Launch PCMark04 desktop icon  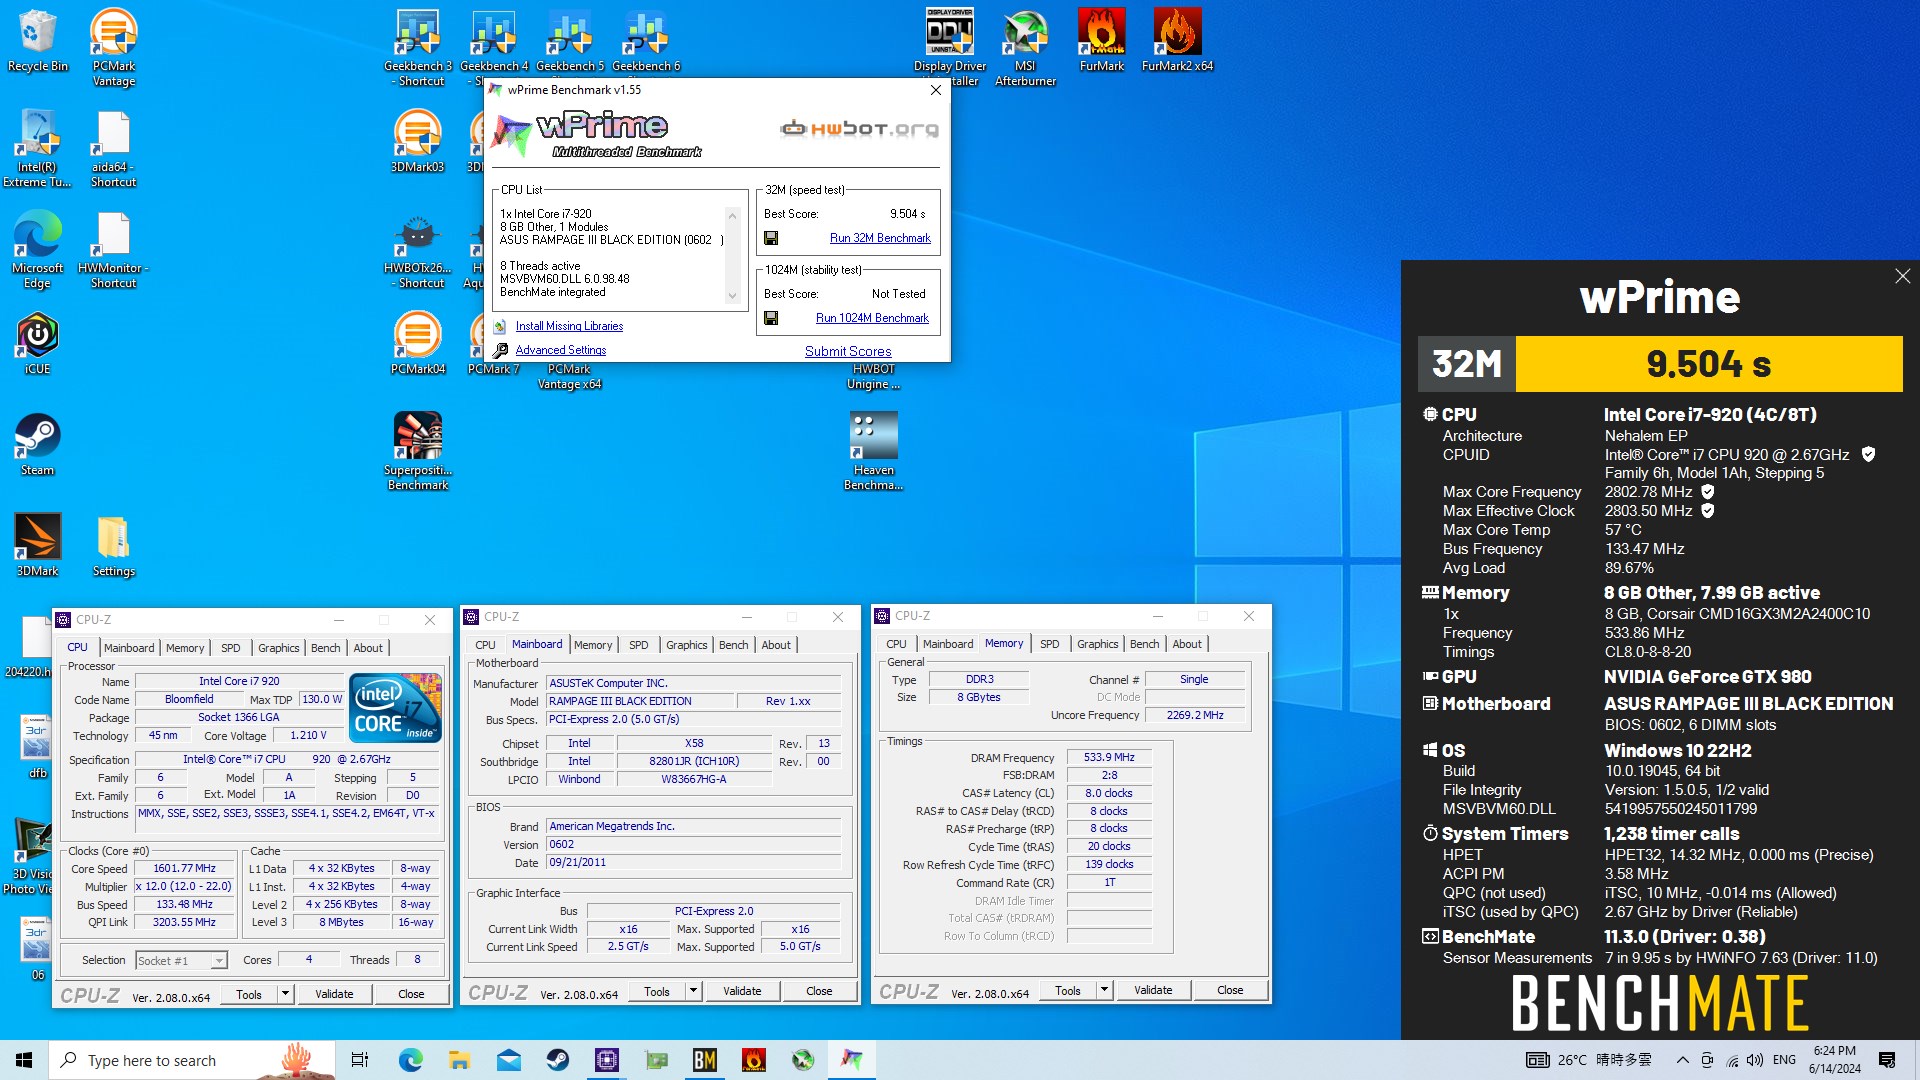(x=418, y=343)
